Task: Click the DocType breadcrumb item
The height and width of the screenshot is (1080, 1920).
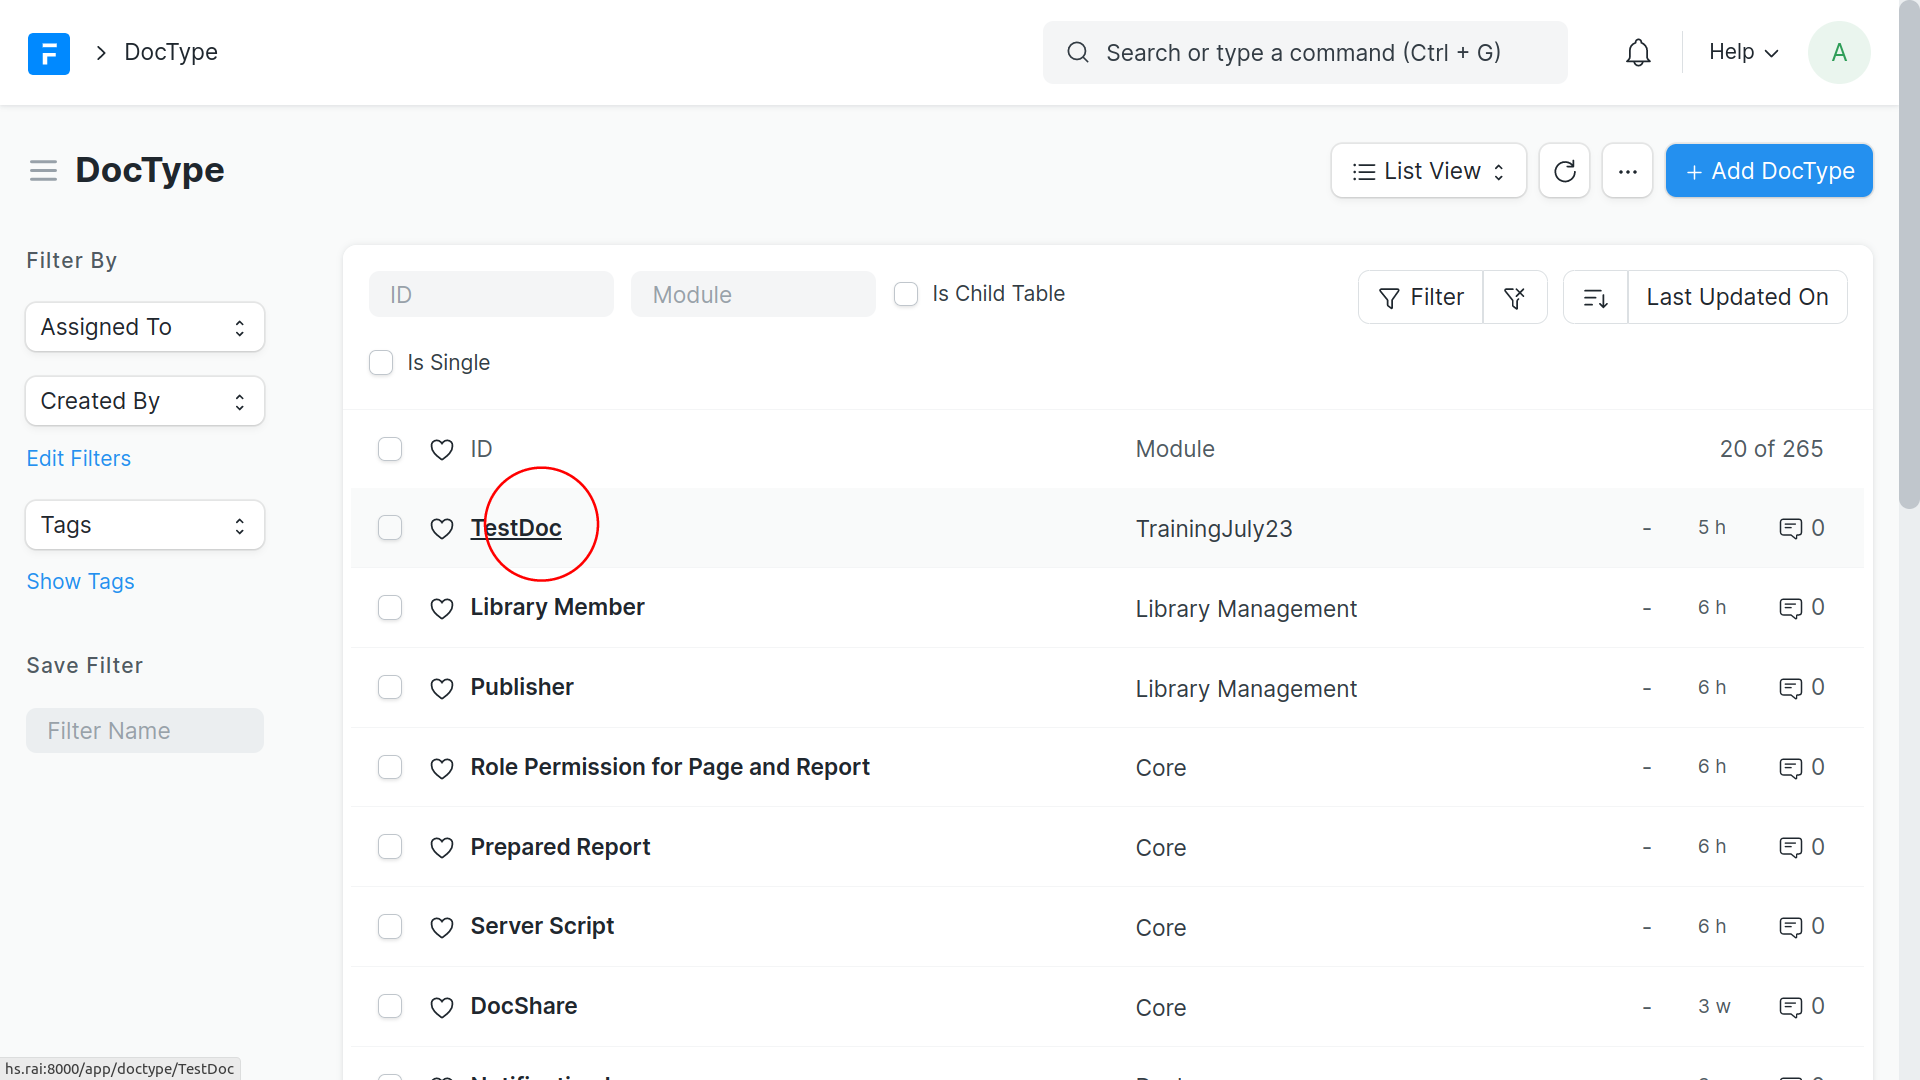Action: pyautogui.click(x=171, y=52)
